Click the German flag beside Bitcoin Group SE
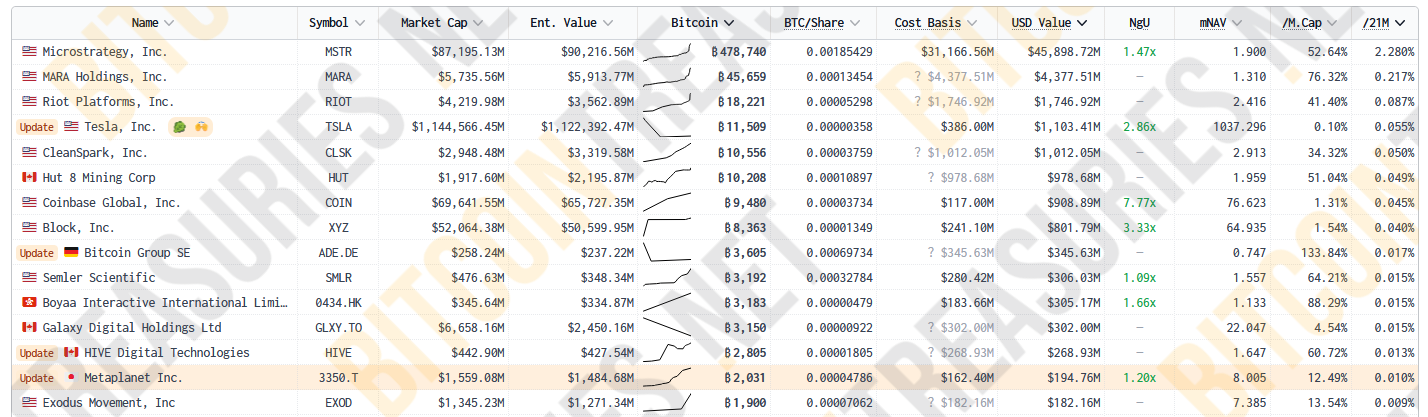 71,252
